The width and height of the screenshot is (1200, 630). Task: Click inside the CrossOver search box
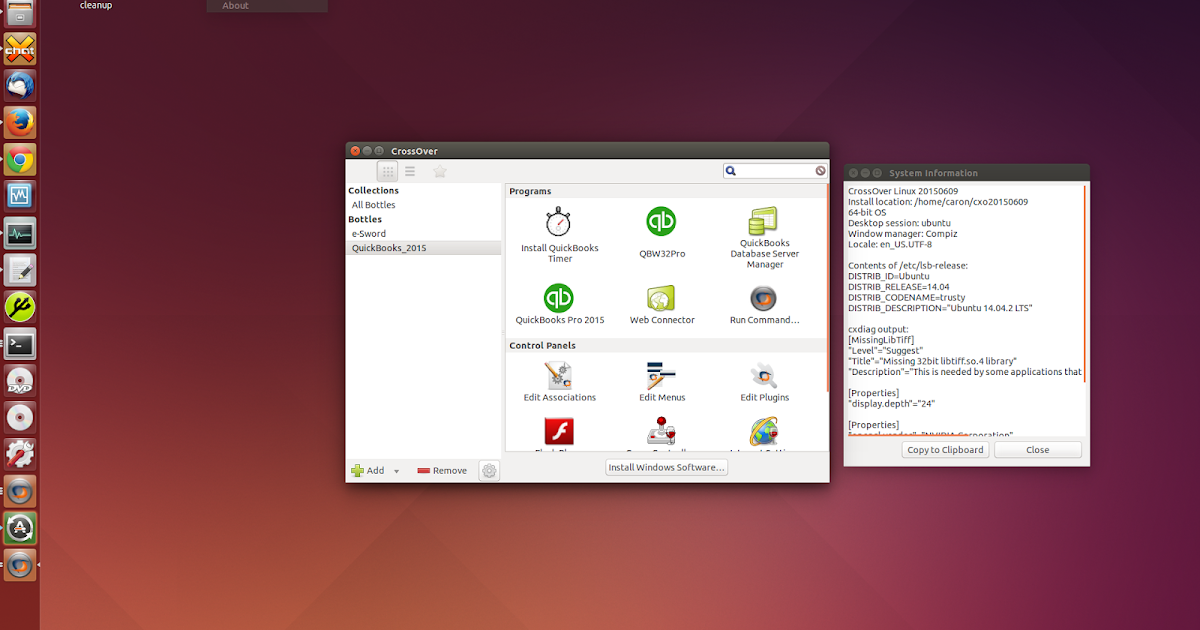[x=775, y=171]
